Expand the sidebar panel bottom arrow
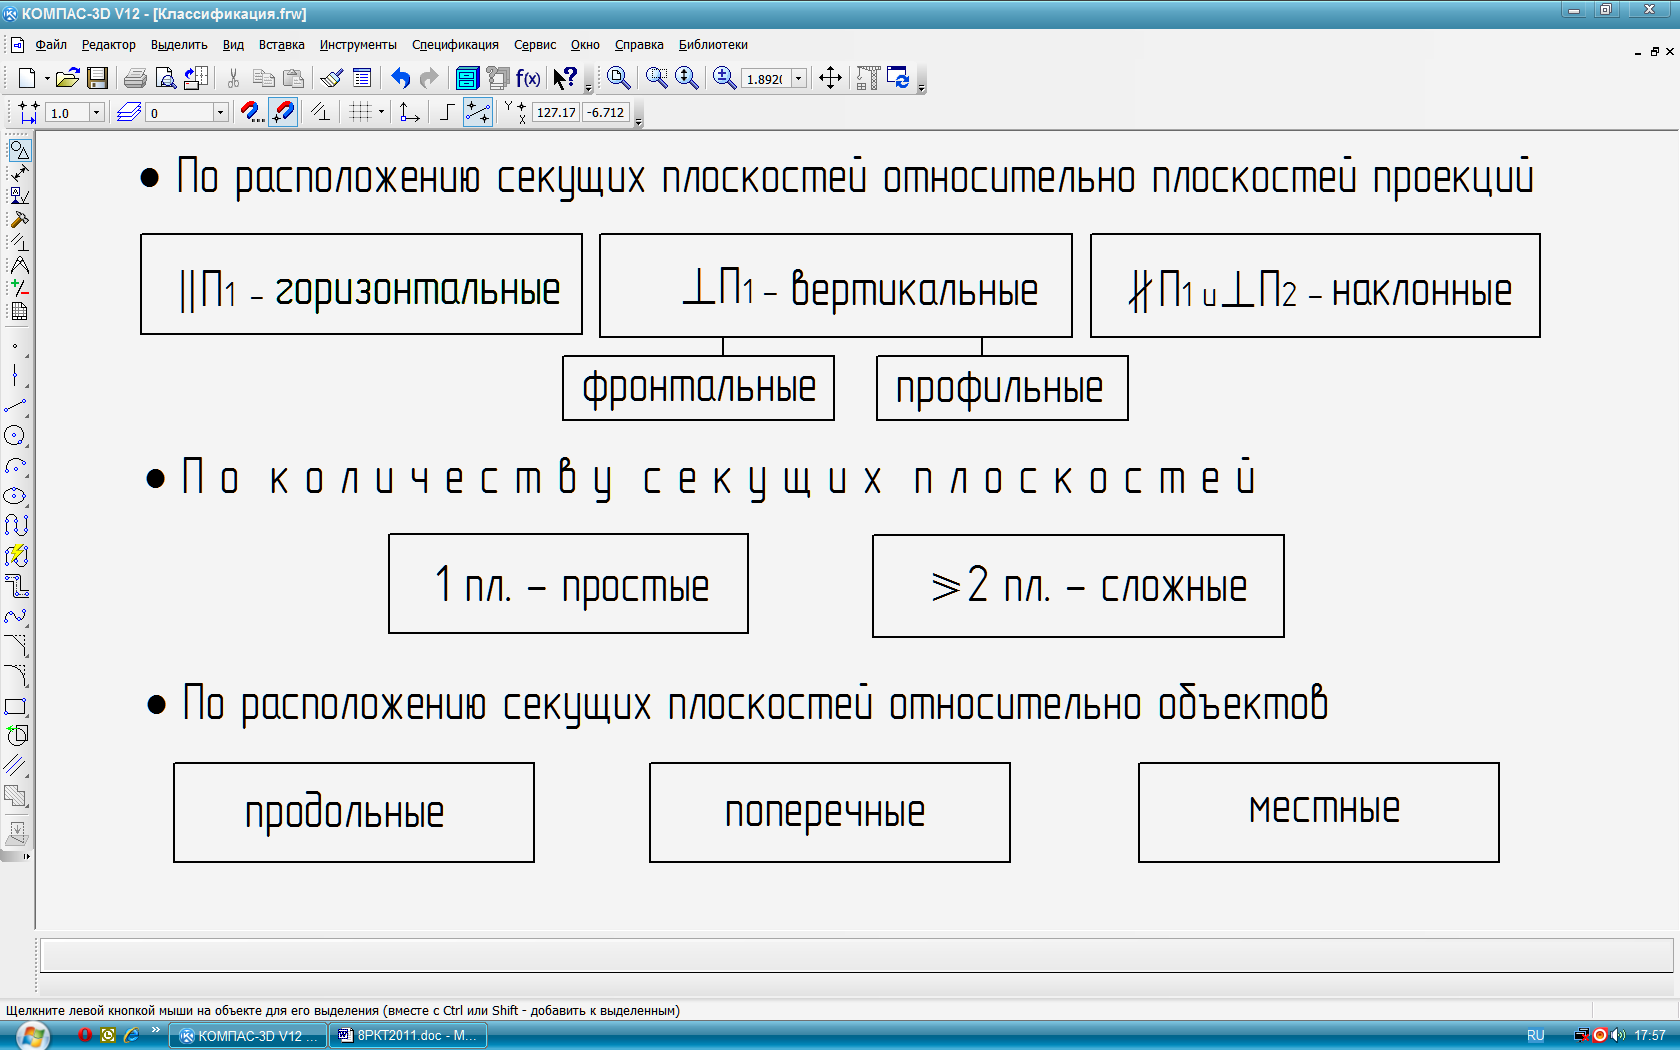 [x=26, y=856]
